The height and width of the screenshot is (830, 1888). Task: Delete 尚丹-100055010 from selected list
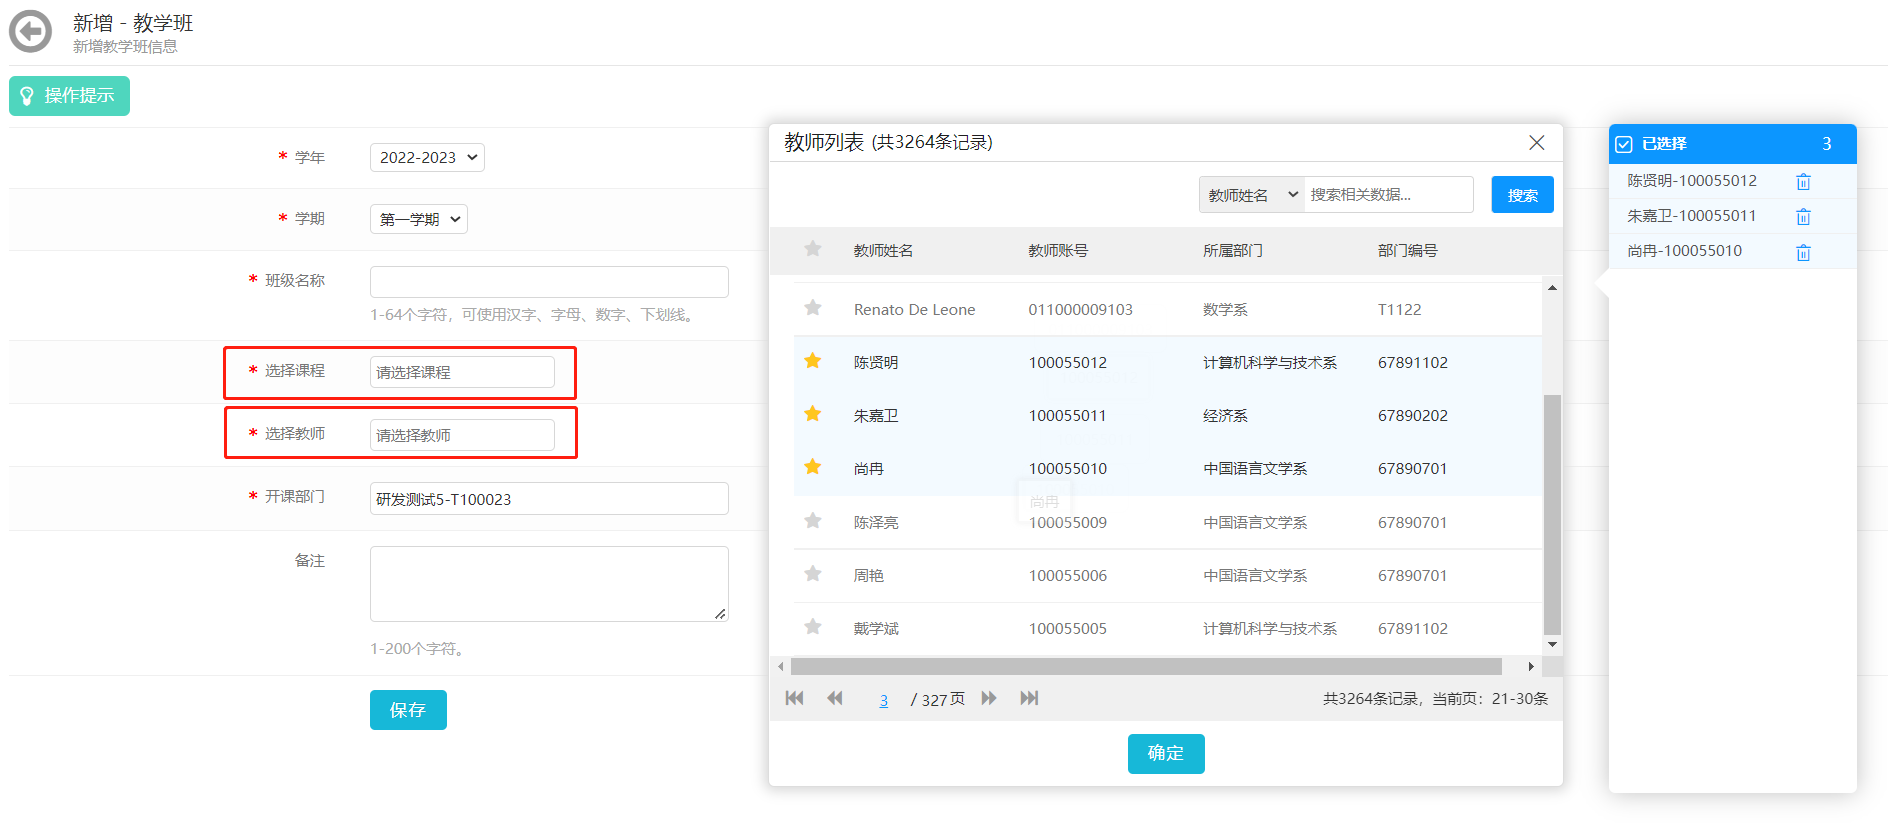1803,253
